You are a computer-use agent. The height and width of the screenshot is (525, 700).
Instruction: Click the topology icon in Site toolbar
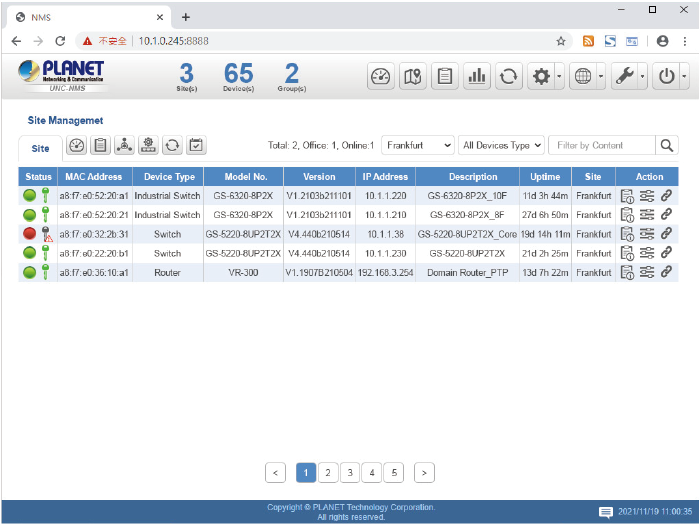[124, 146]
